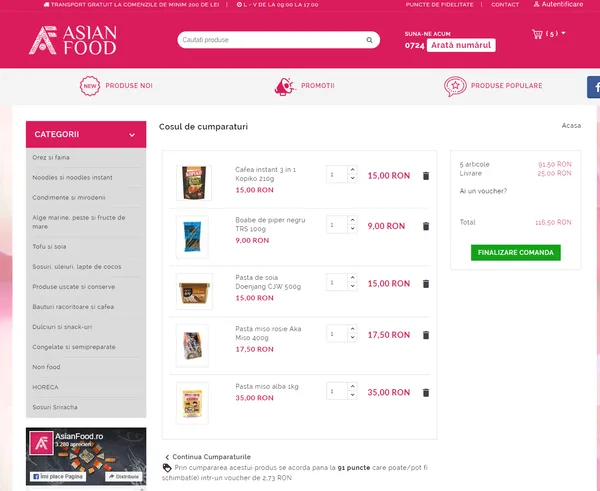
Task: Delete Cafea instant Kopiko from cart
Action: [x=426, y=176]
